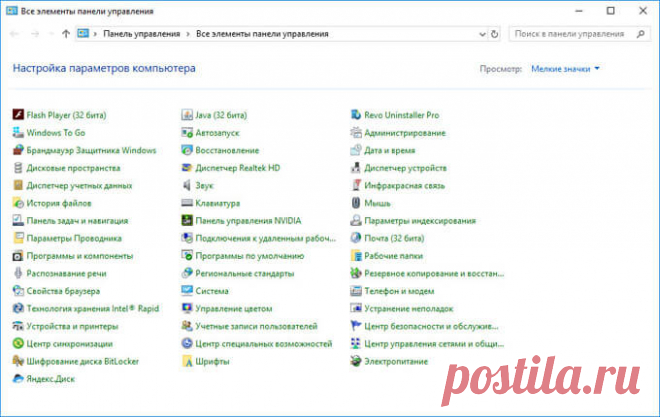Open Свойства браузера link

point(63,291)
